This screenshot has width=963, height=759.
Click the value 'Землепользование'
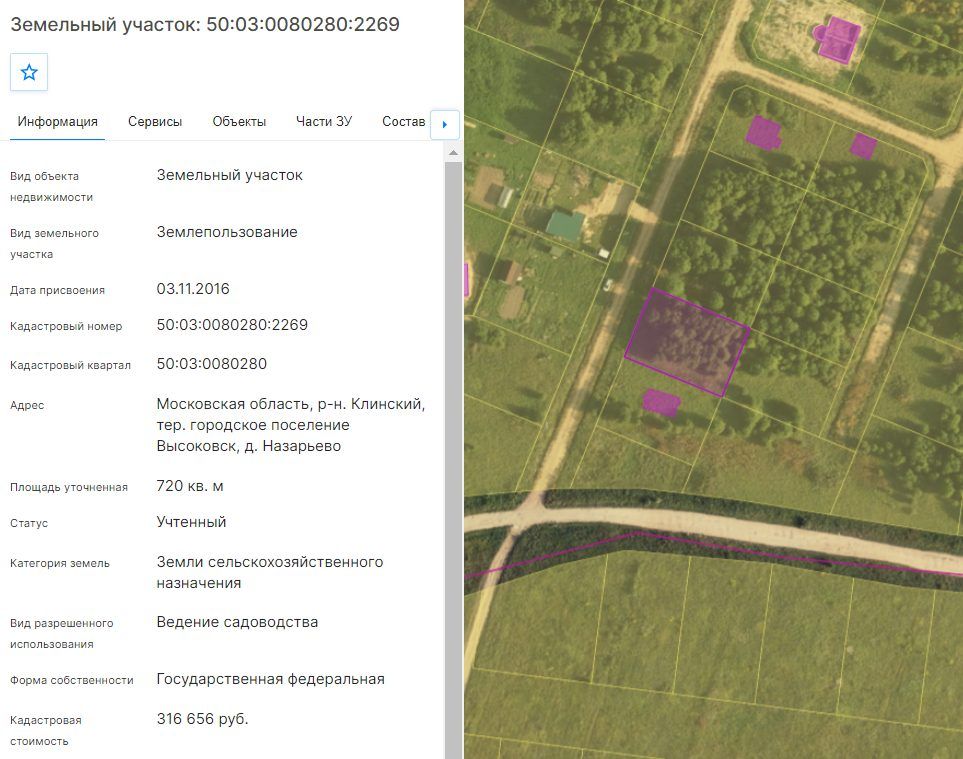coord(227,232)
